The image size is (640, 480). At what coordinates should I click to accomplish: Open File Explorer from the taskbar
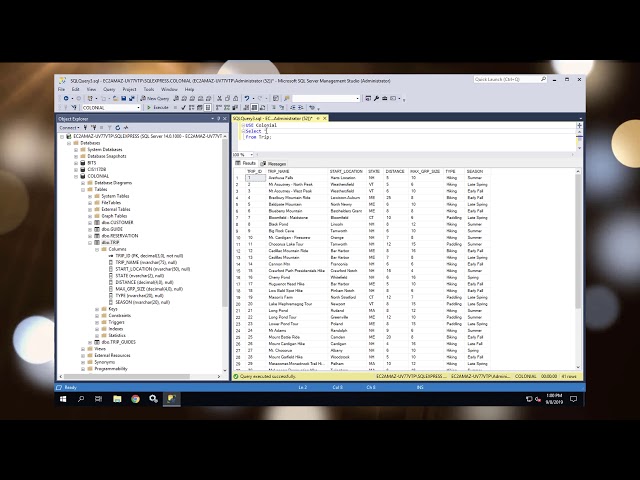click(x=117, y=399)
